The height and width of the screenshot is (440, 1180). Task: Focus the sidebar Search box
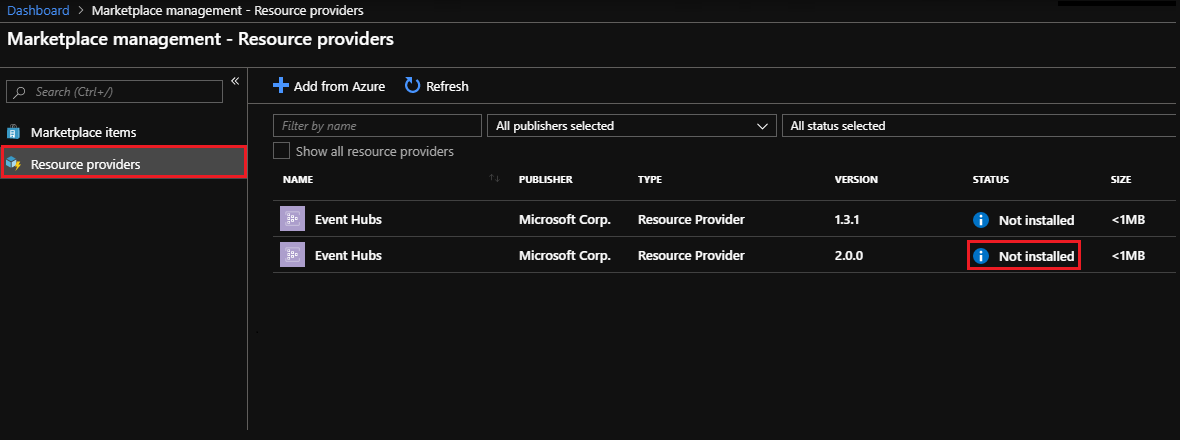115,91
